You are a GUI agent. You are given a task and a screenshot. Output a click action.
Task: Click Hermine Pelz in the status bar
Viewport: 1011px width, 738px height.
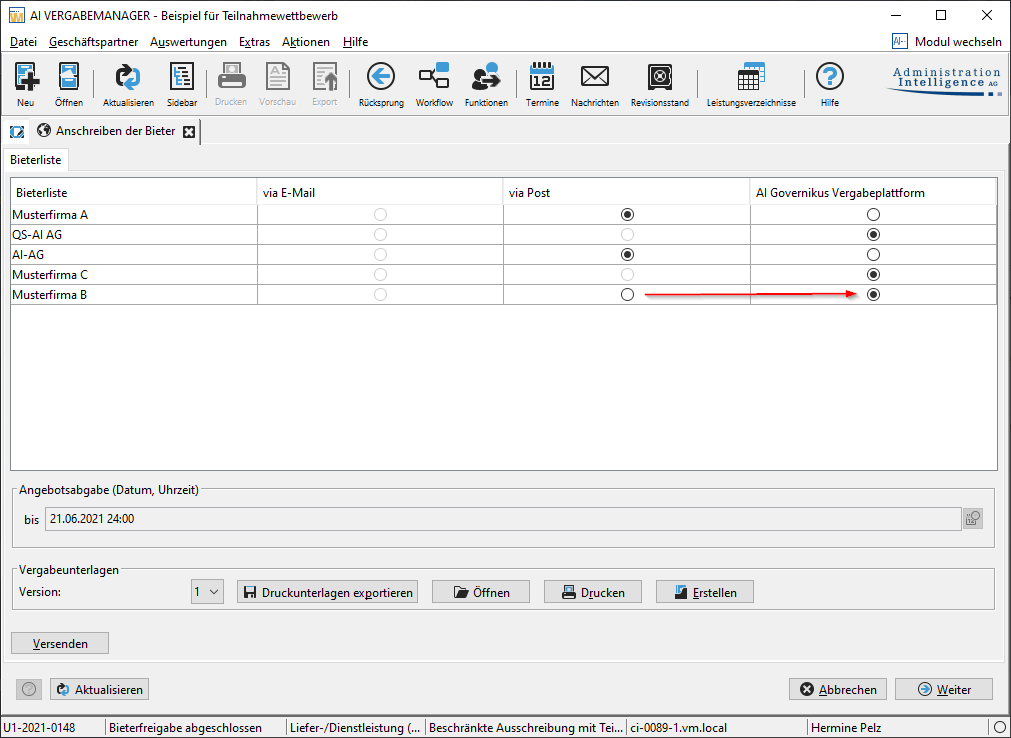847,728
